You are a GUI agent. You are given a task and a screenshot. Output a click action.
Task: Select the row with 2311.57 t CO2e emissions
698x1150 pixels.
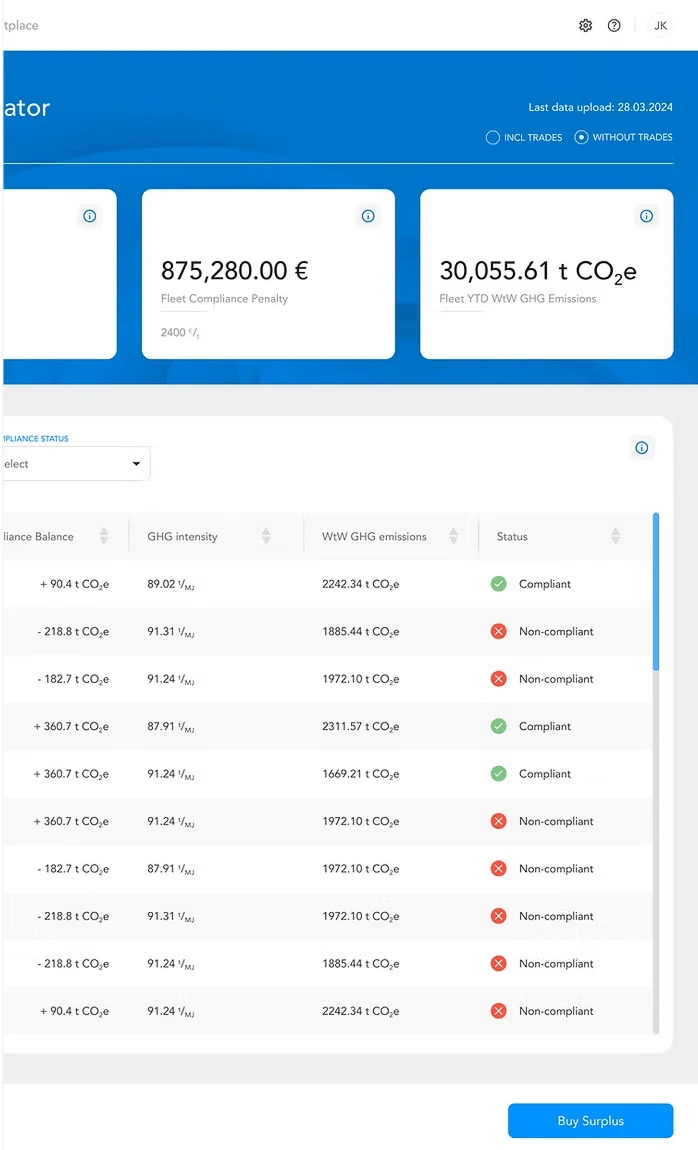360,727
